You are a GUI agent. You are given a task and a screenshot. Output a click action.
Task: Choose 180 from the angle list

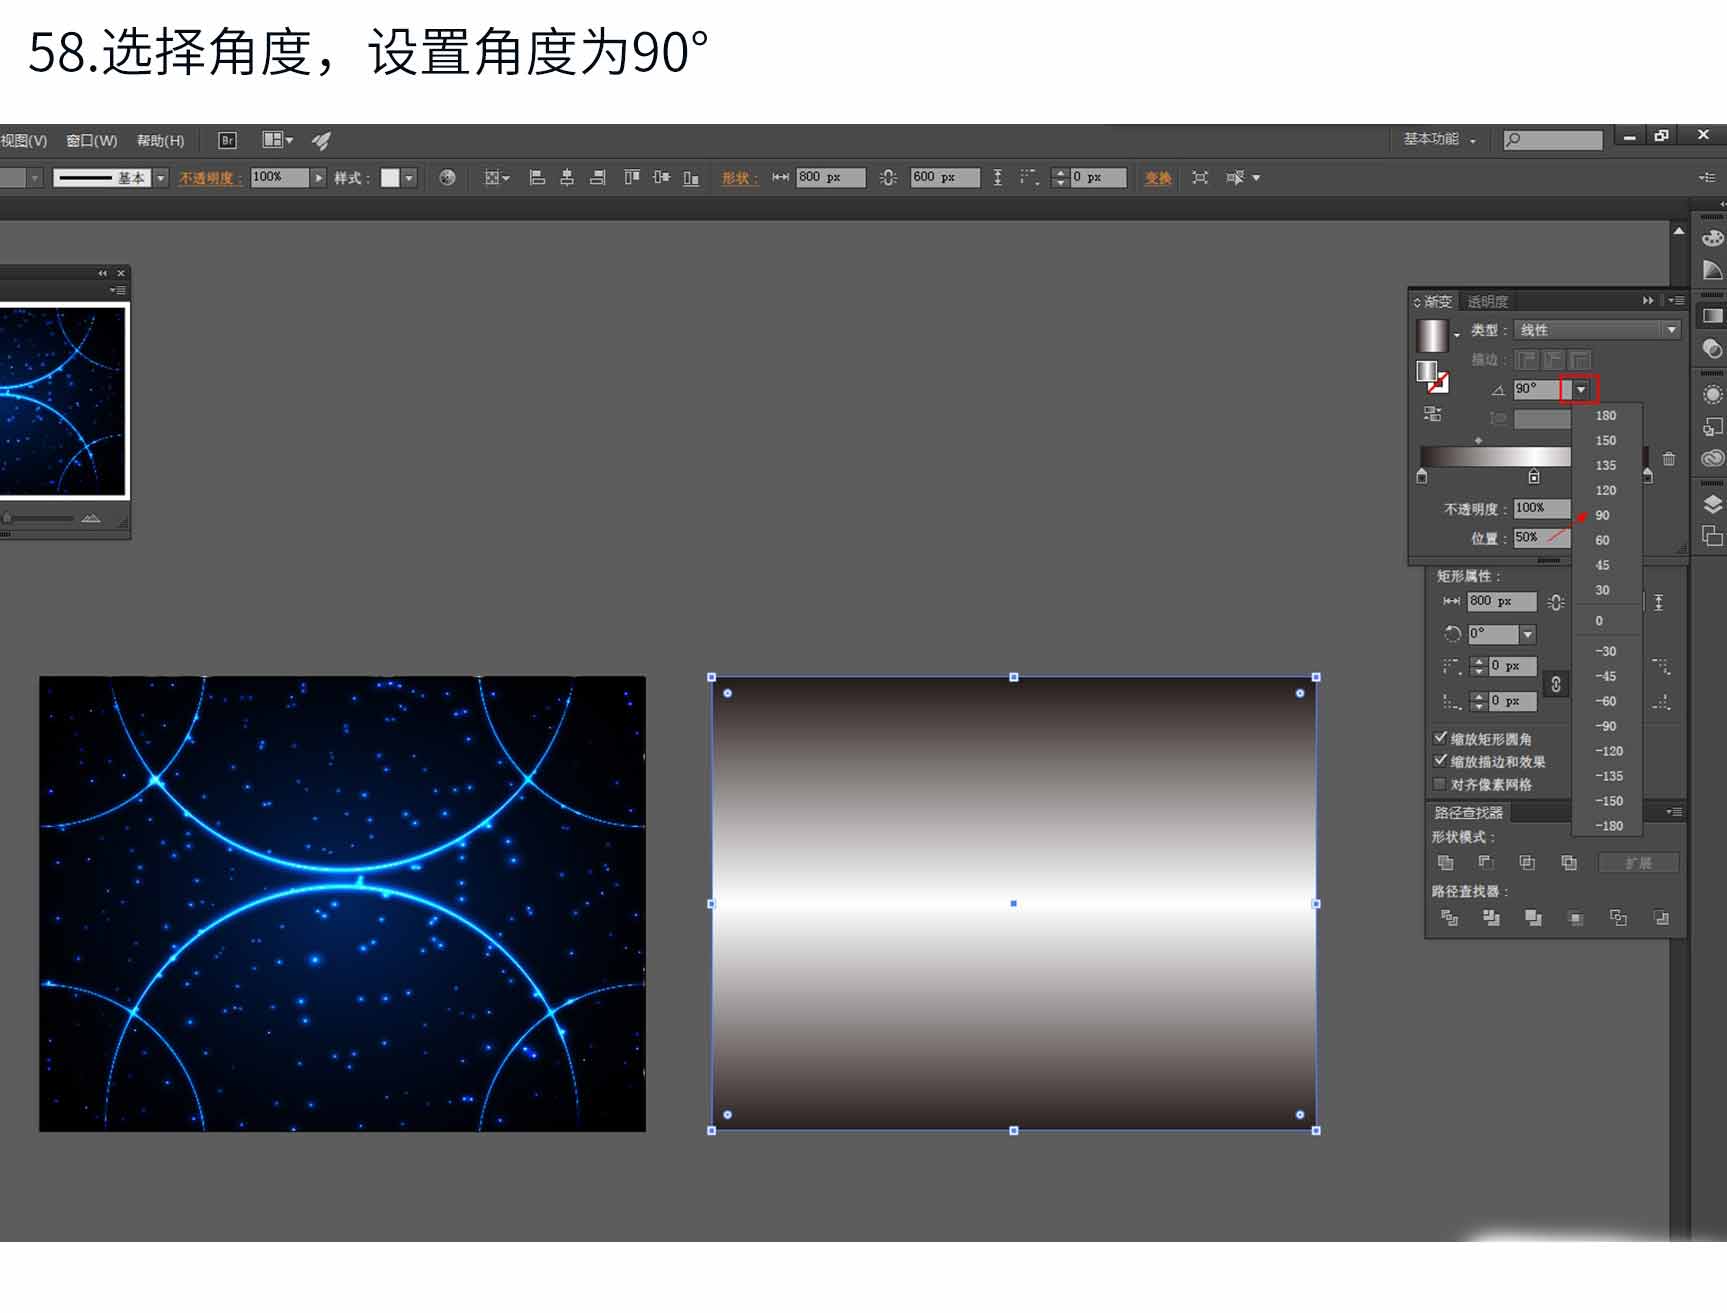(x=1607, y=415)
